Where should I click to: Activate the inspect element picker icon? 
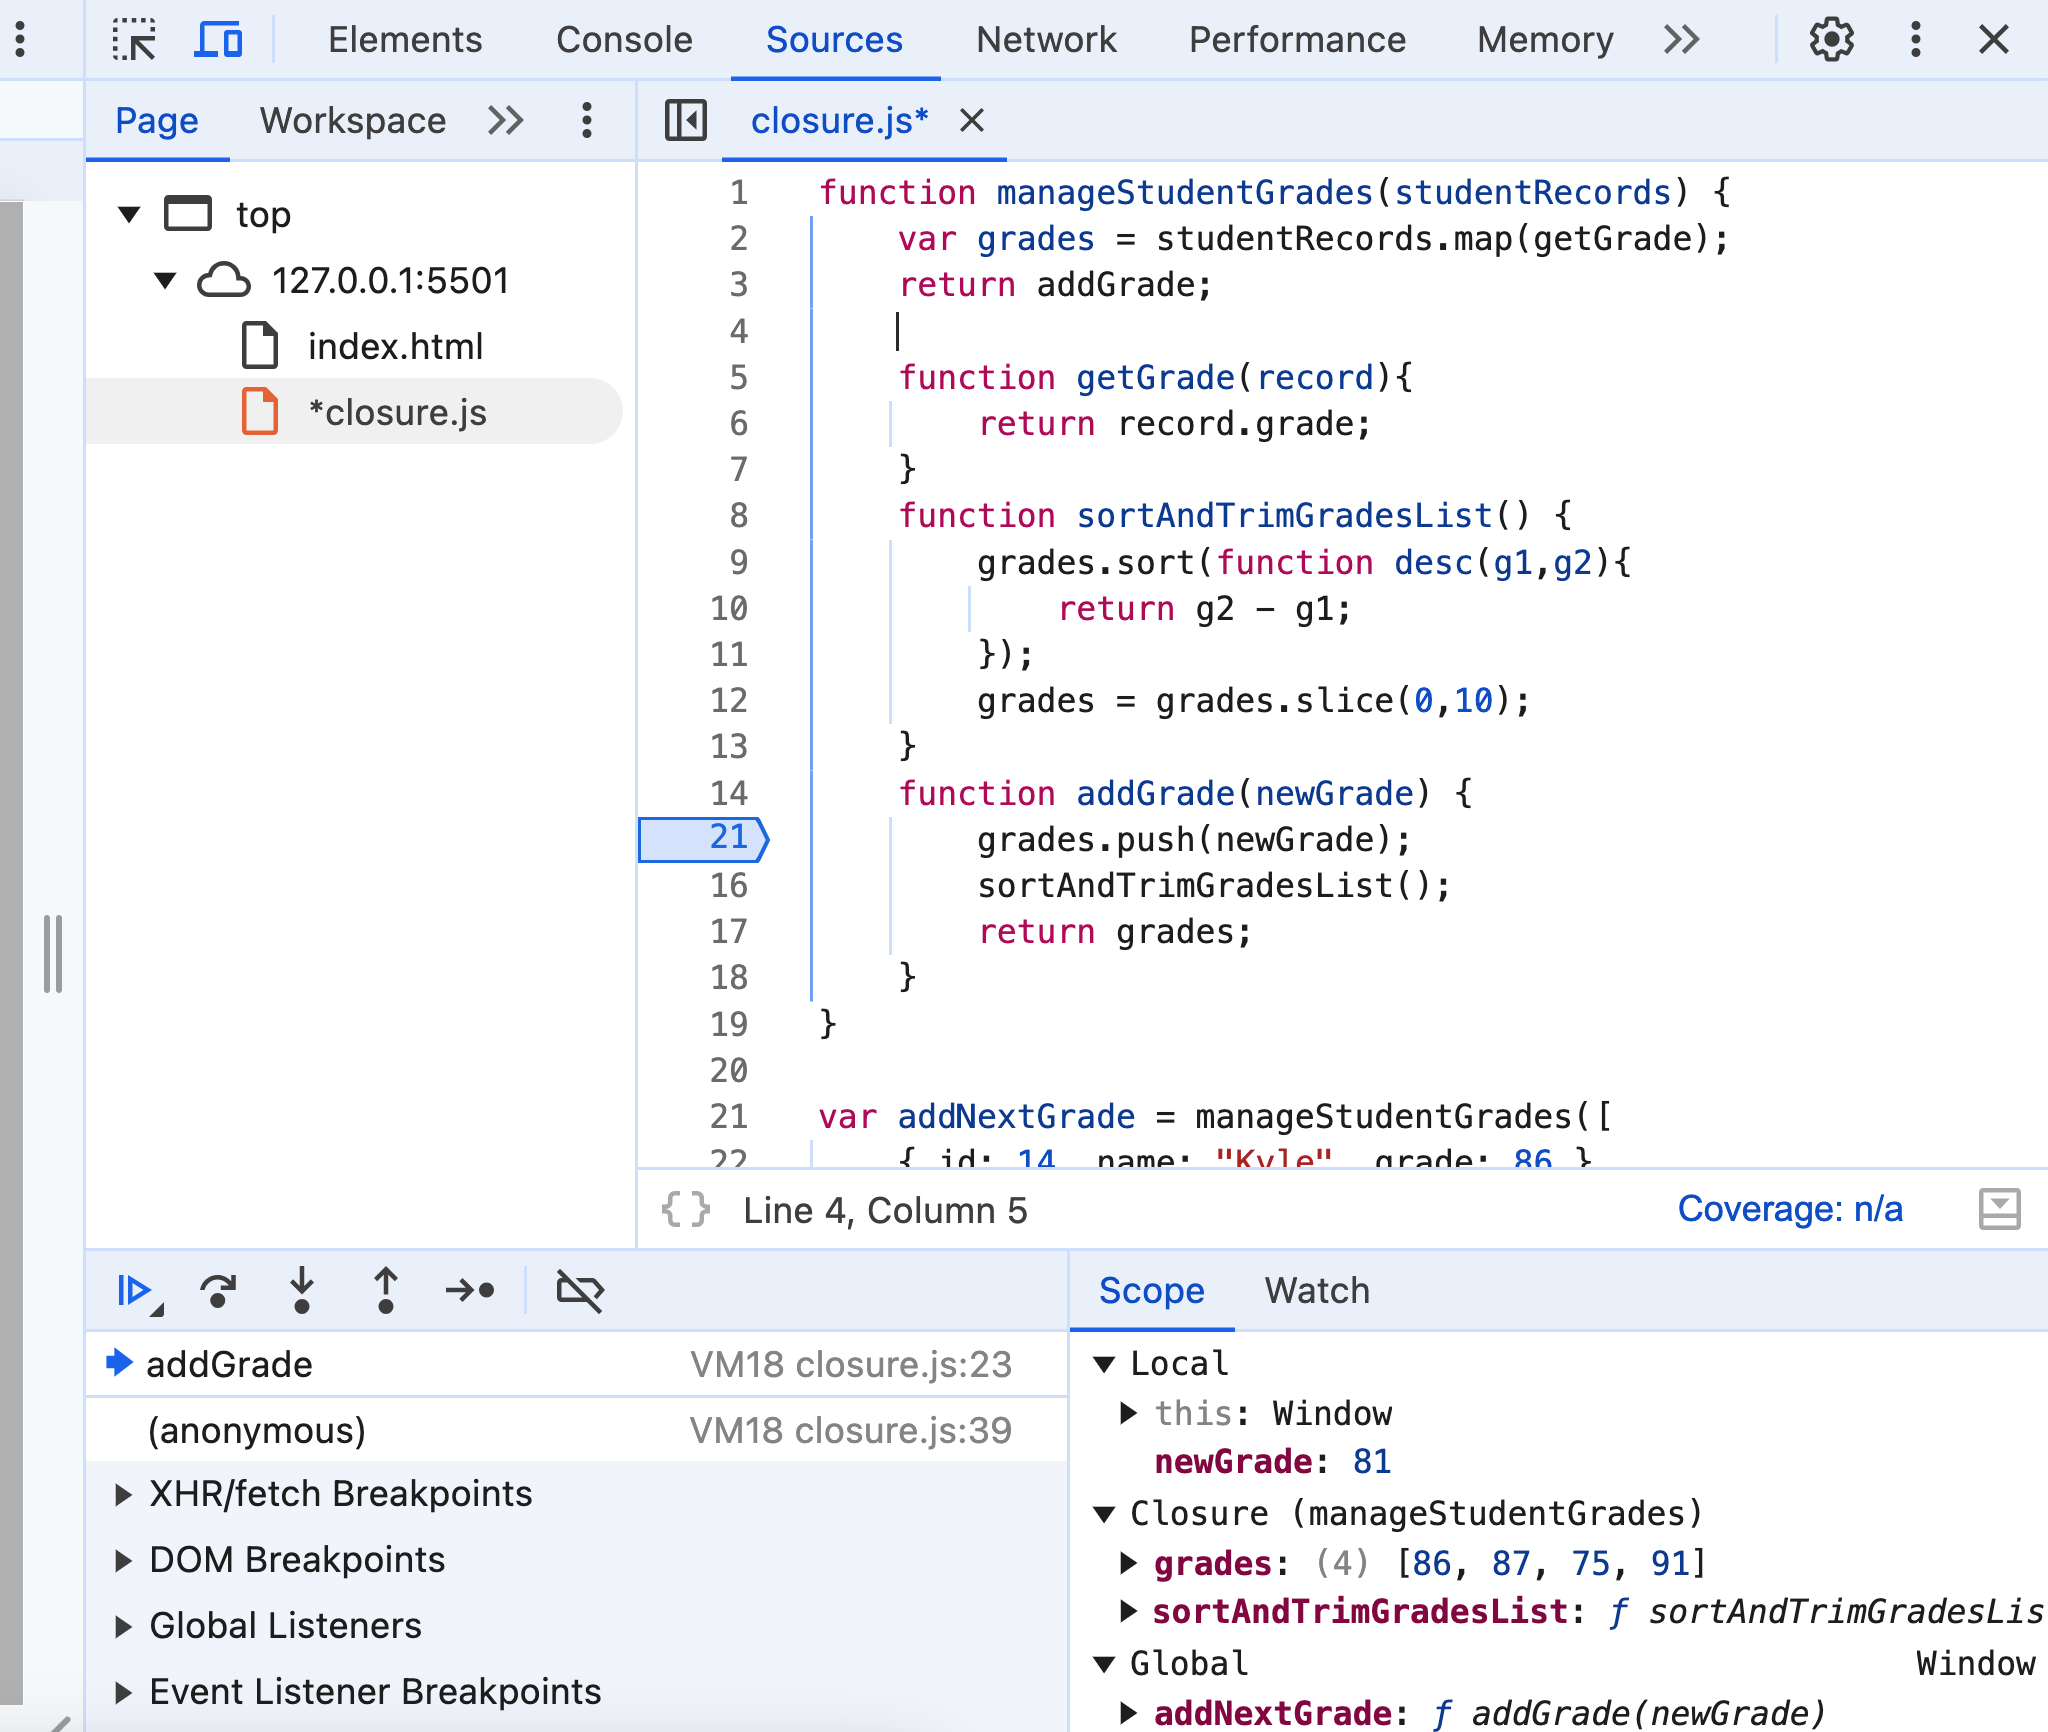click(134, 40)
